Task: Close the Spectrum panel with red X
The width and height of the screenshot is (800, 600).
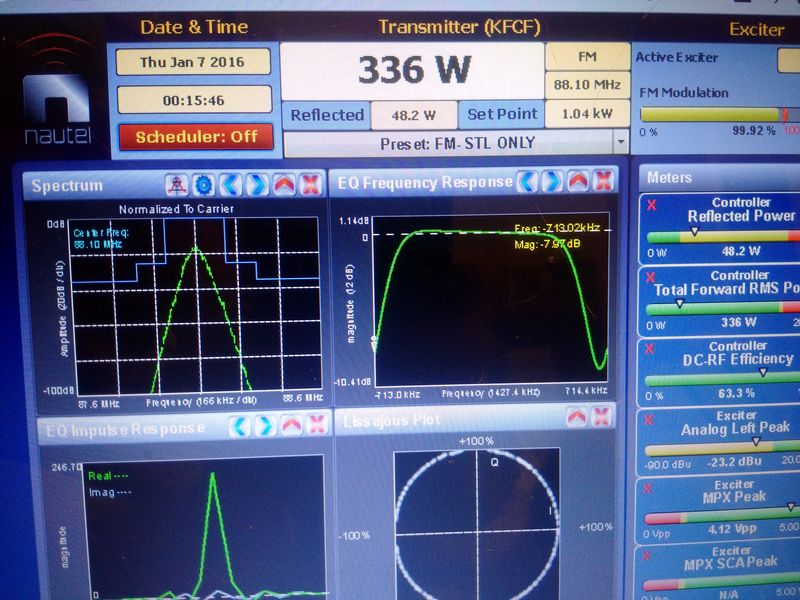Action: coord(310,185)
